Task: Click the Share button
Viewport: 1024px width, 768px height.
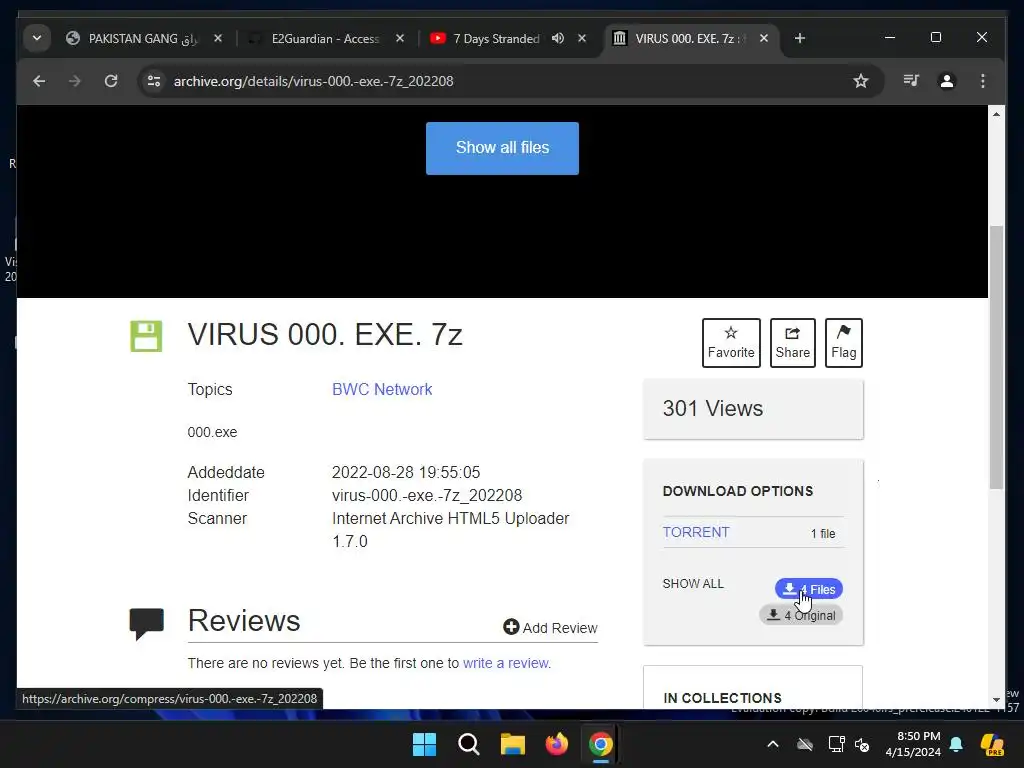Action: [792, 343]
